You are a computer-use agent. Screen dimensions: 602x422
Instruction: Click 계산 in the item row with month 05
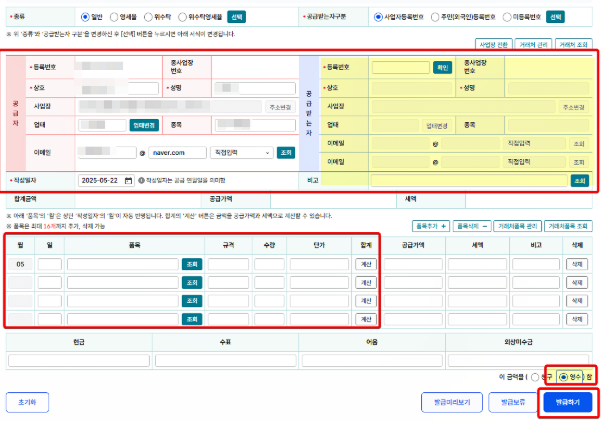(366, 264)
